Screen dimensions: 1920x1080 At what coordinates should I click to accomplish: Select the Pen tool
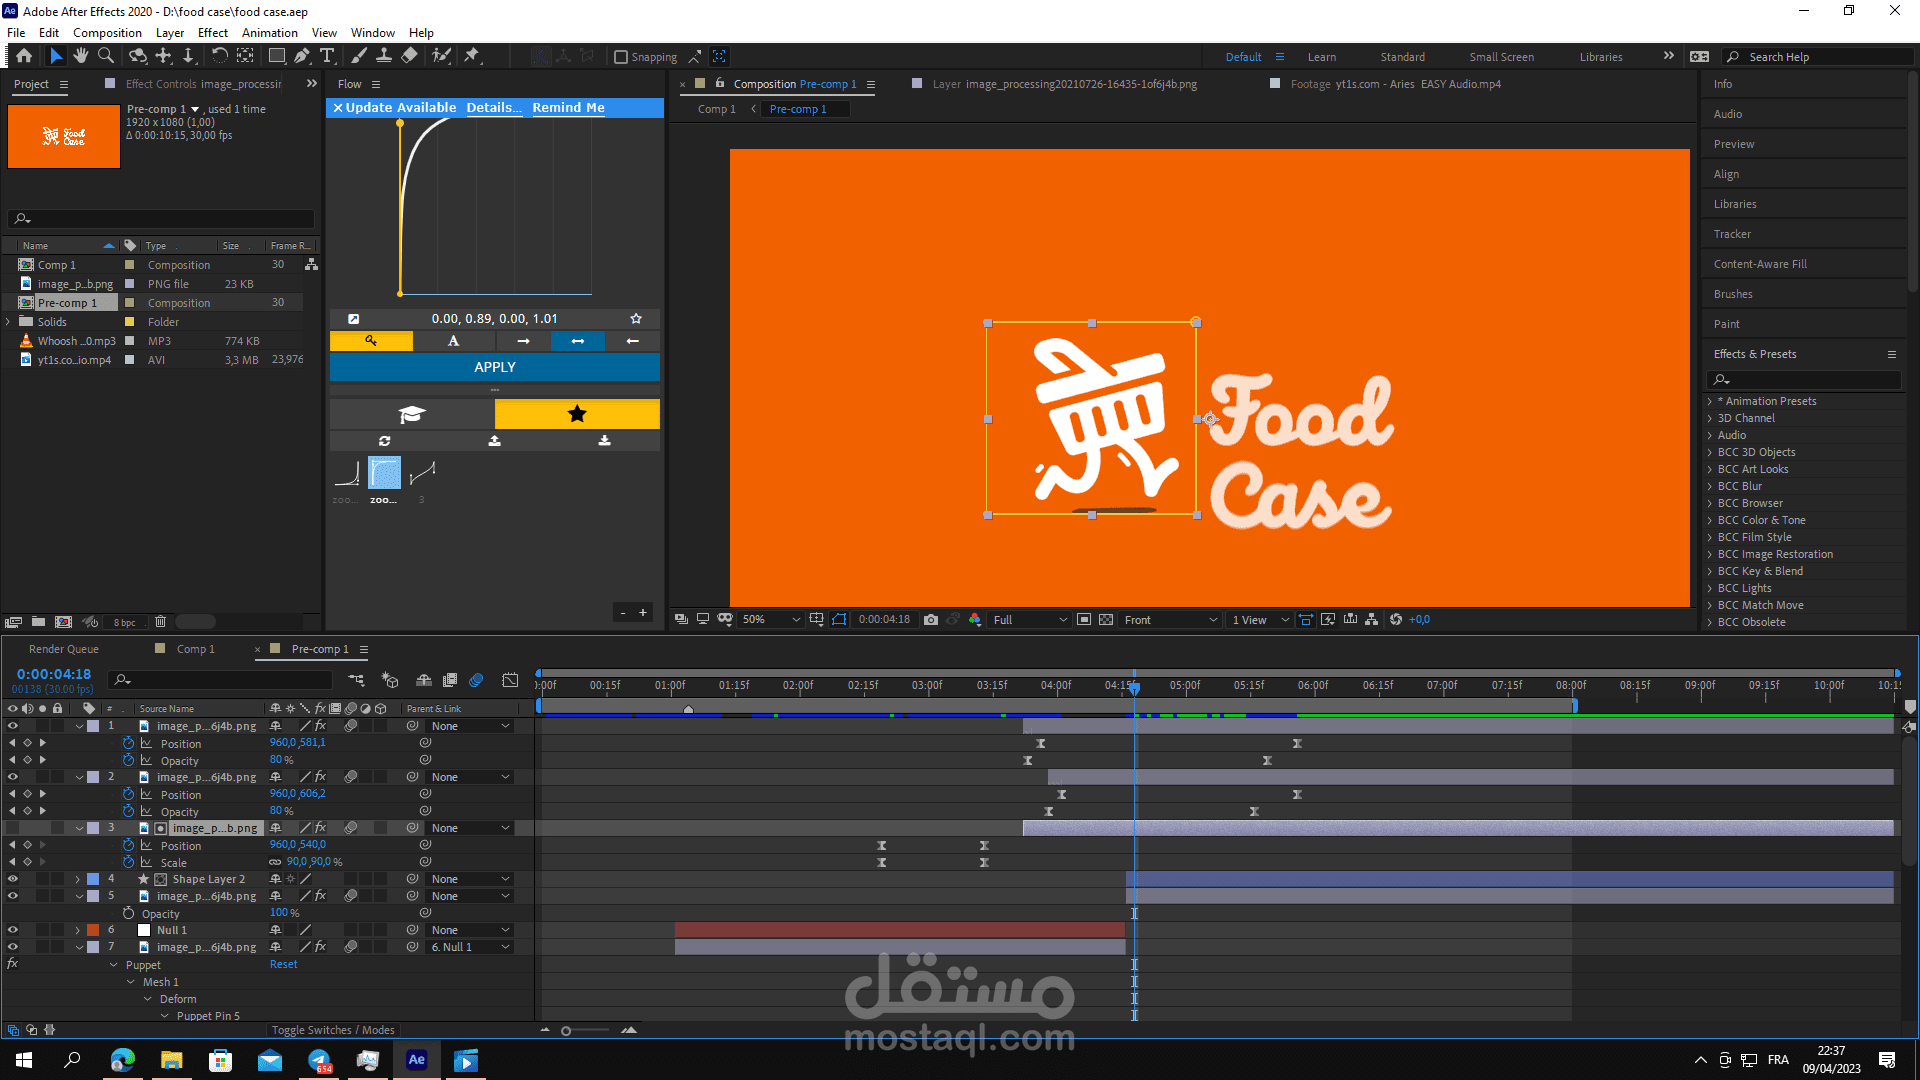302,56
